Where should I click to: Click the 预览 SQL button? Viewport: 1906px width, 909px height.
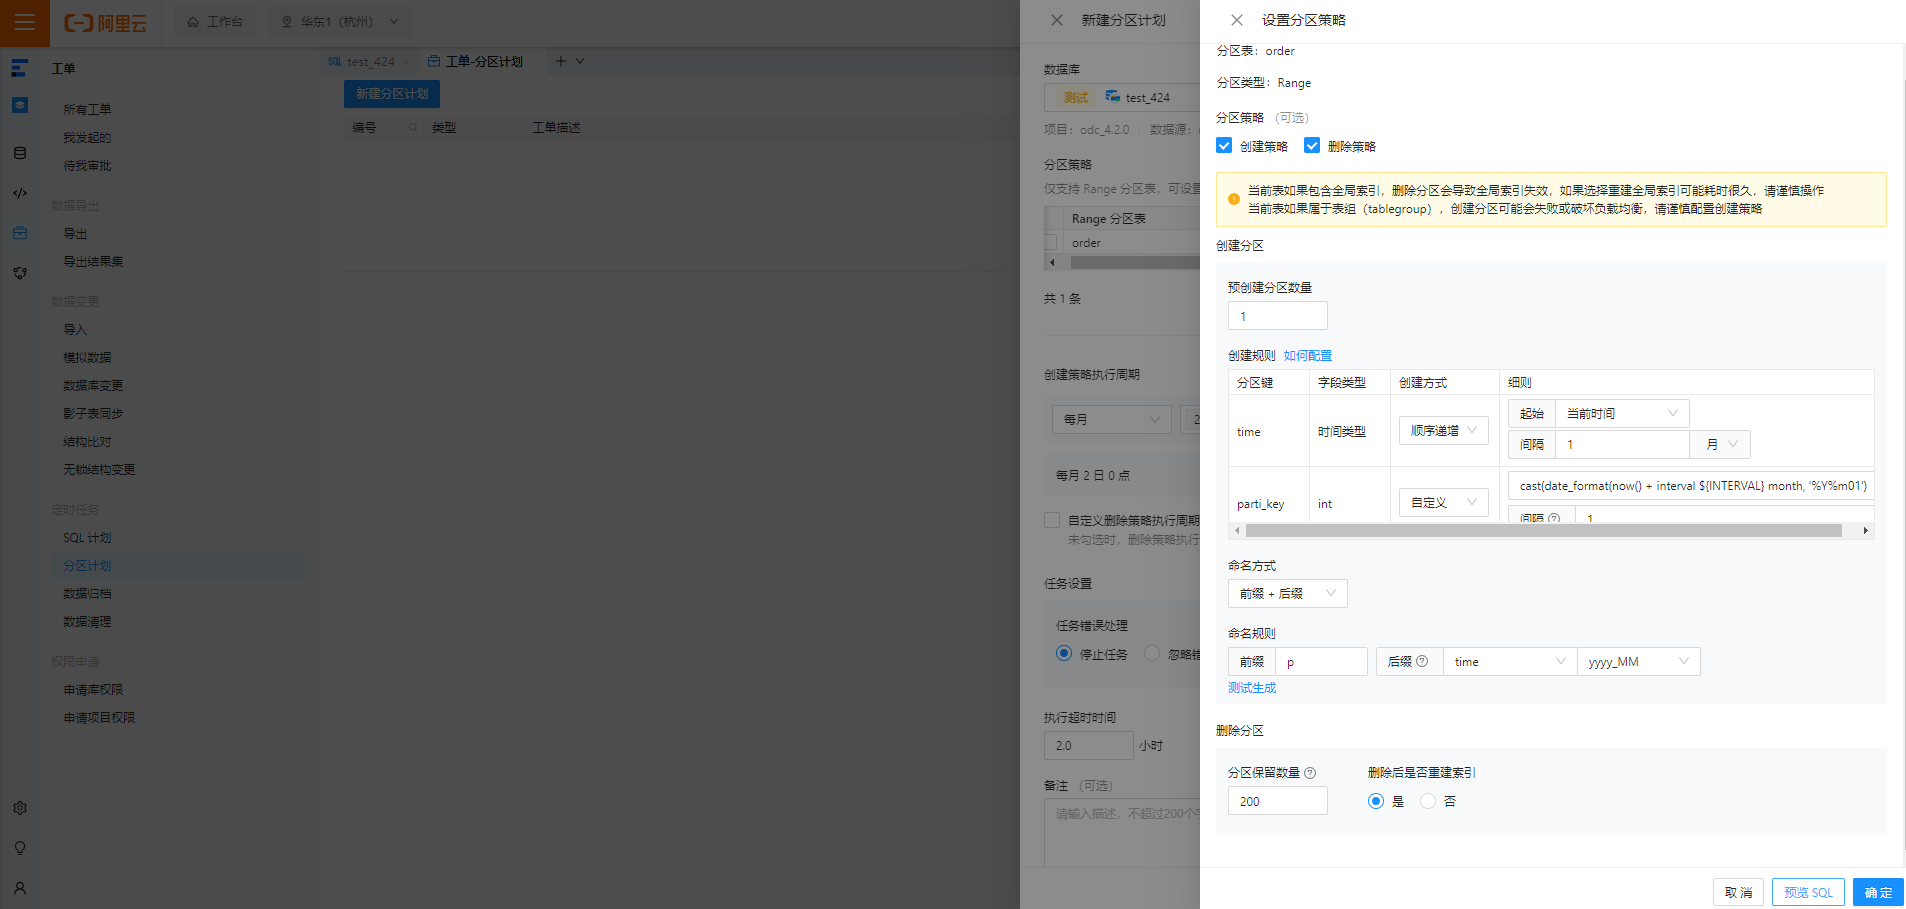[1808, 892]
